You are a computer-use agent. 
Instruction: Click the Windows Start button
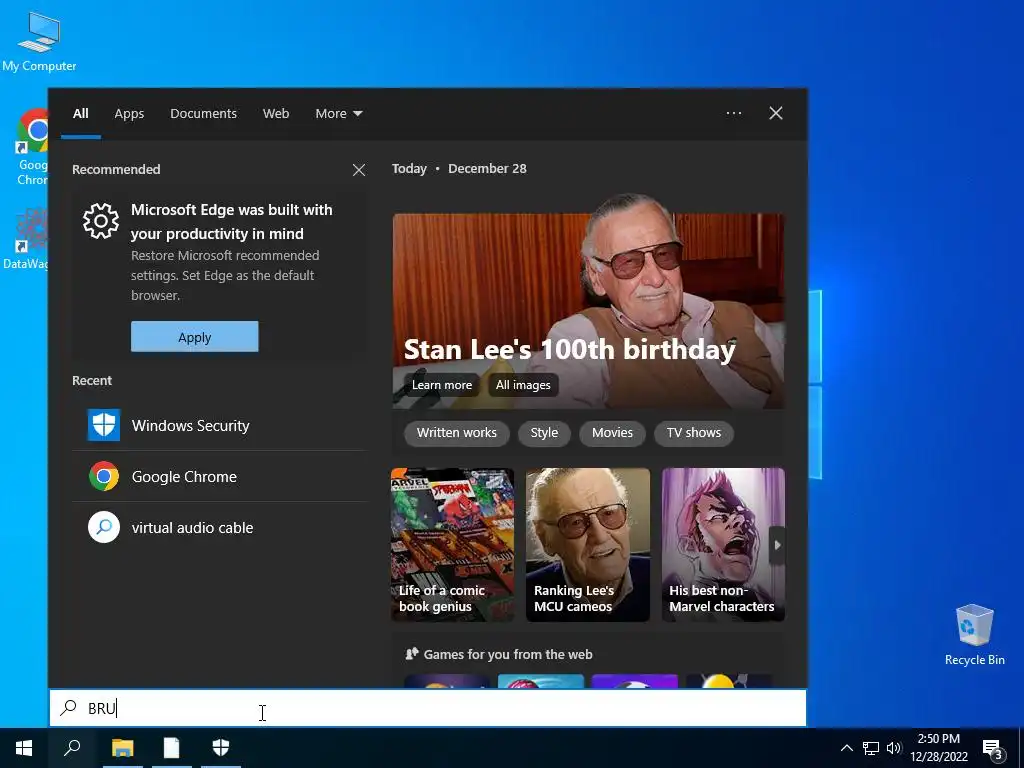click(x=24, y=748)
